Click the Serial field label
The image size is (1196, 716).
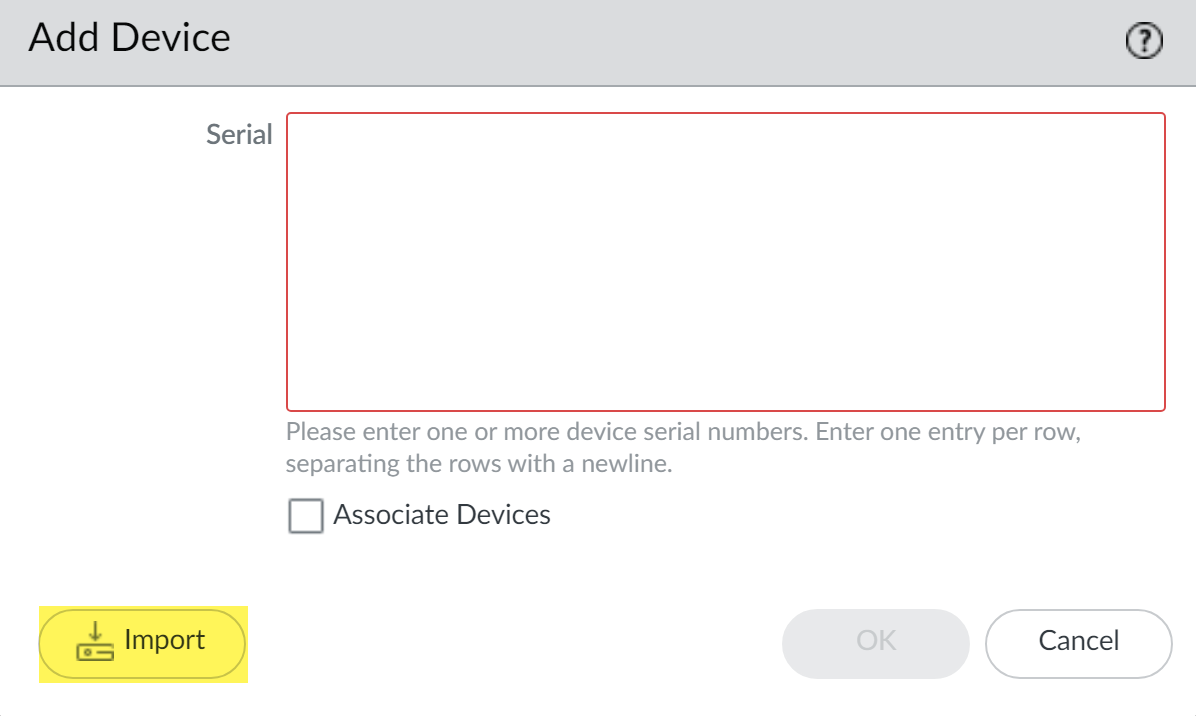(x=239, y=135)
